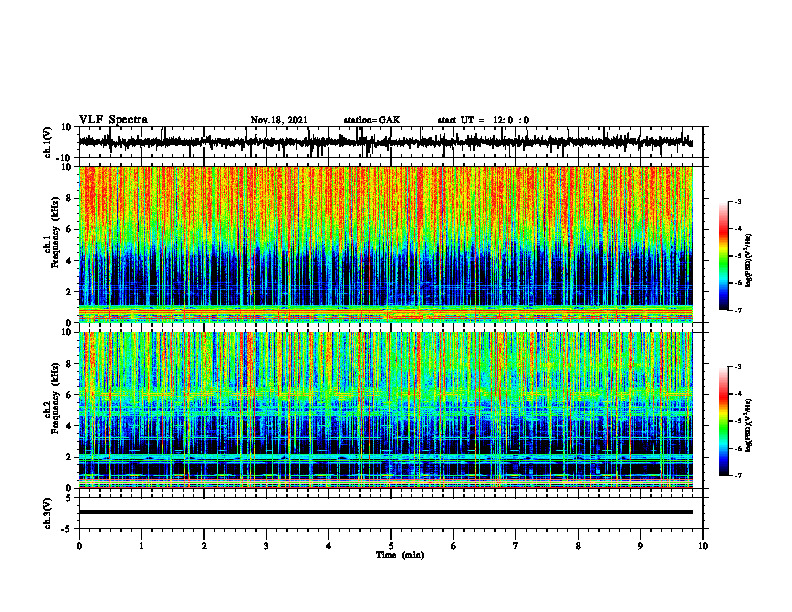Select the ch.2 "Frequency (kHz)" axis label
The width and height of the screenshot is (792, 612).
tap(55, 397)
